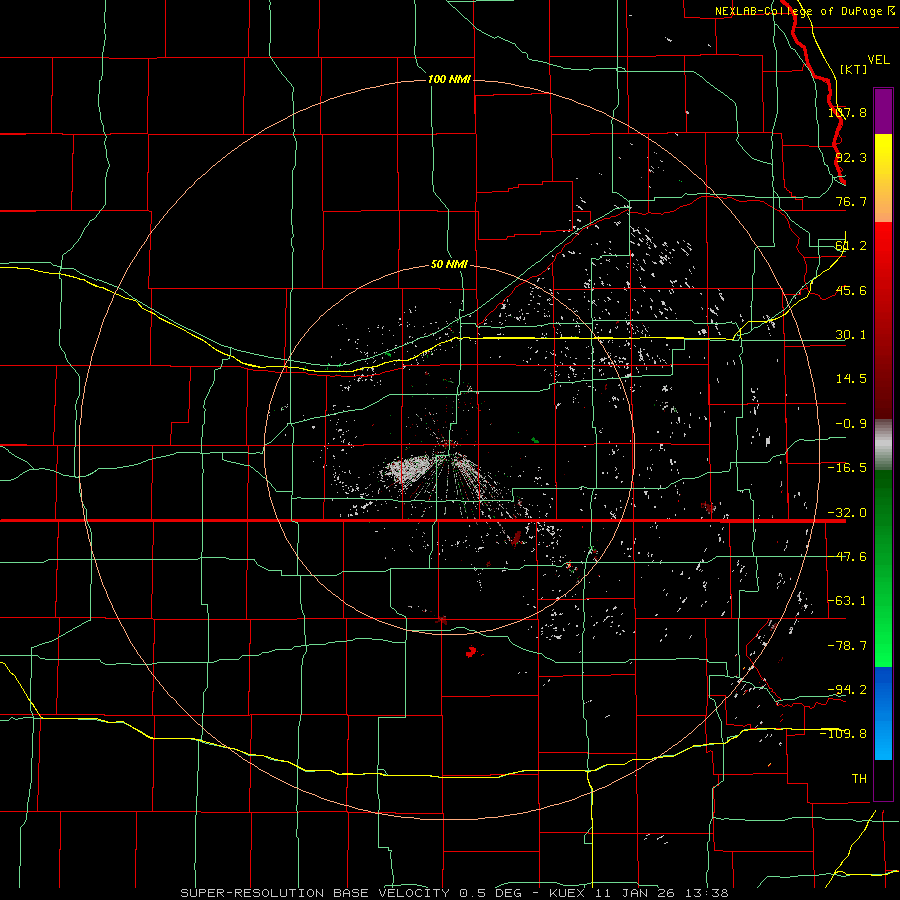This screenshot has width=900, height=900.
Task: Click the 76.7 velocity scale value
Action: tap(851, 201)
